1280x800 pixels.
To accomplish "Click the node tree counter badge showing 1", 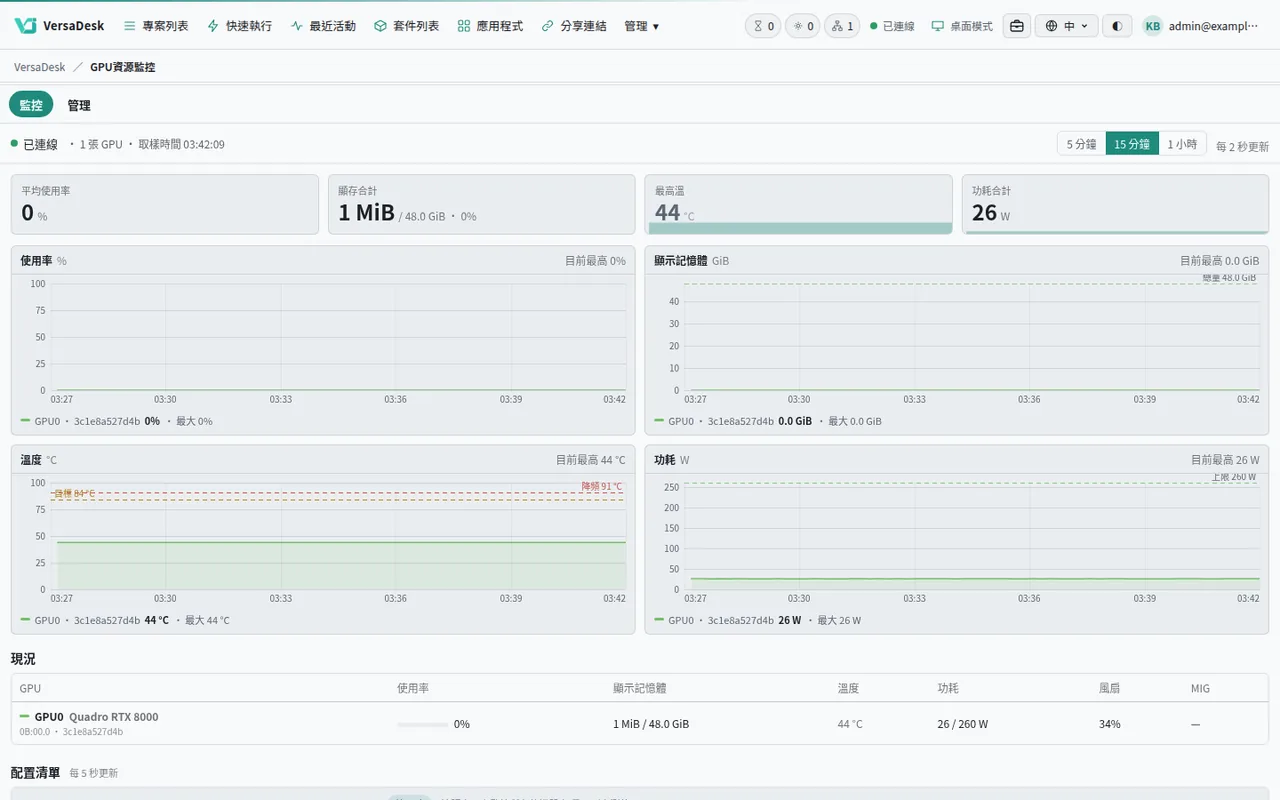I will pos(843,26).
